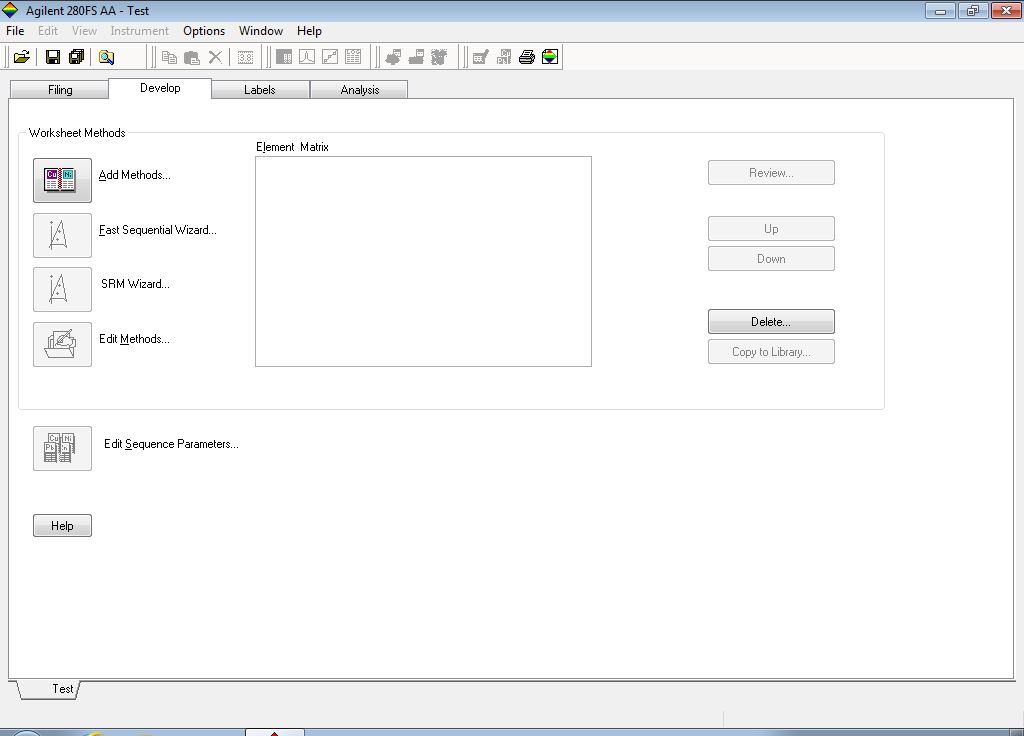This screenshot has height=736, width=1024.
Task: Click the magnifier search icon in toolbar
Action: (106, 57)
